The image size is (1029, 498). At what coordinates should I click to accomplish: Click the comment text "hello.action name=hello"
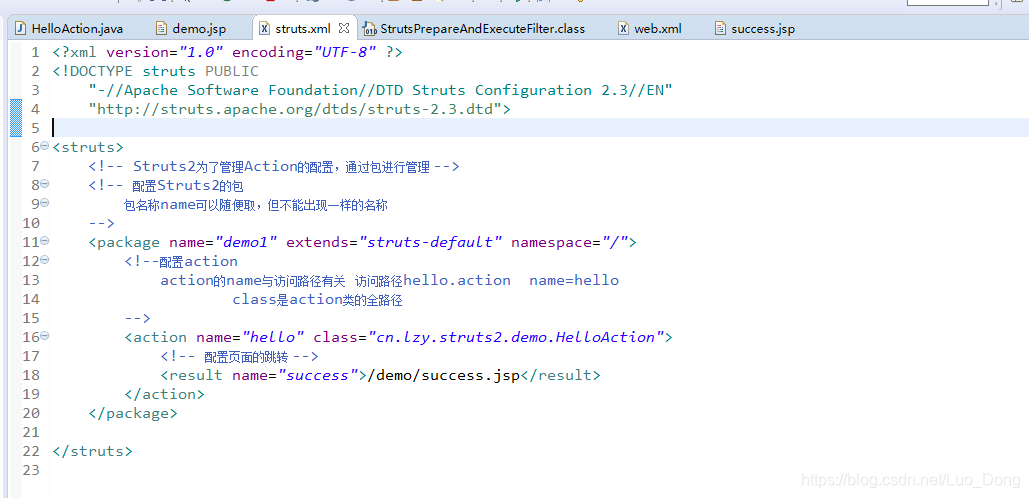click(x=511, y=281)
